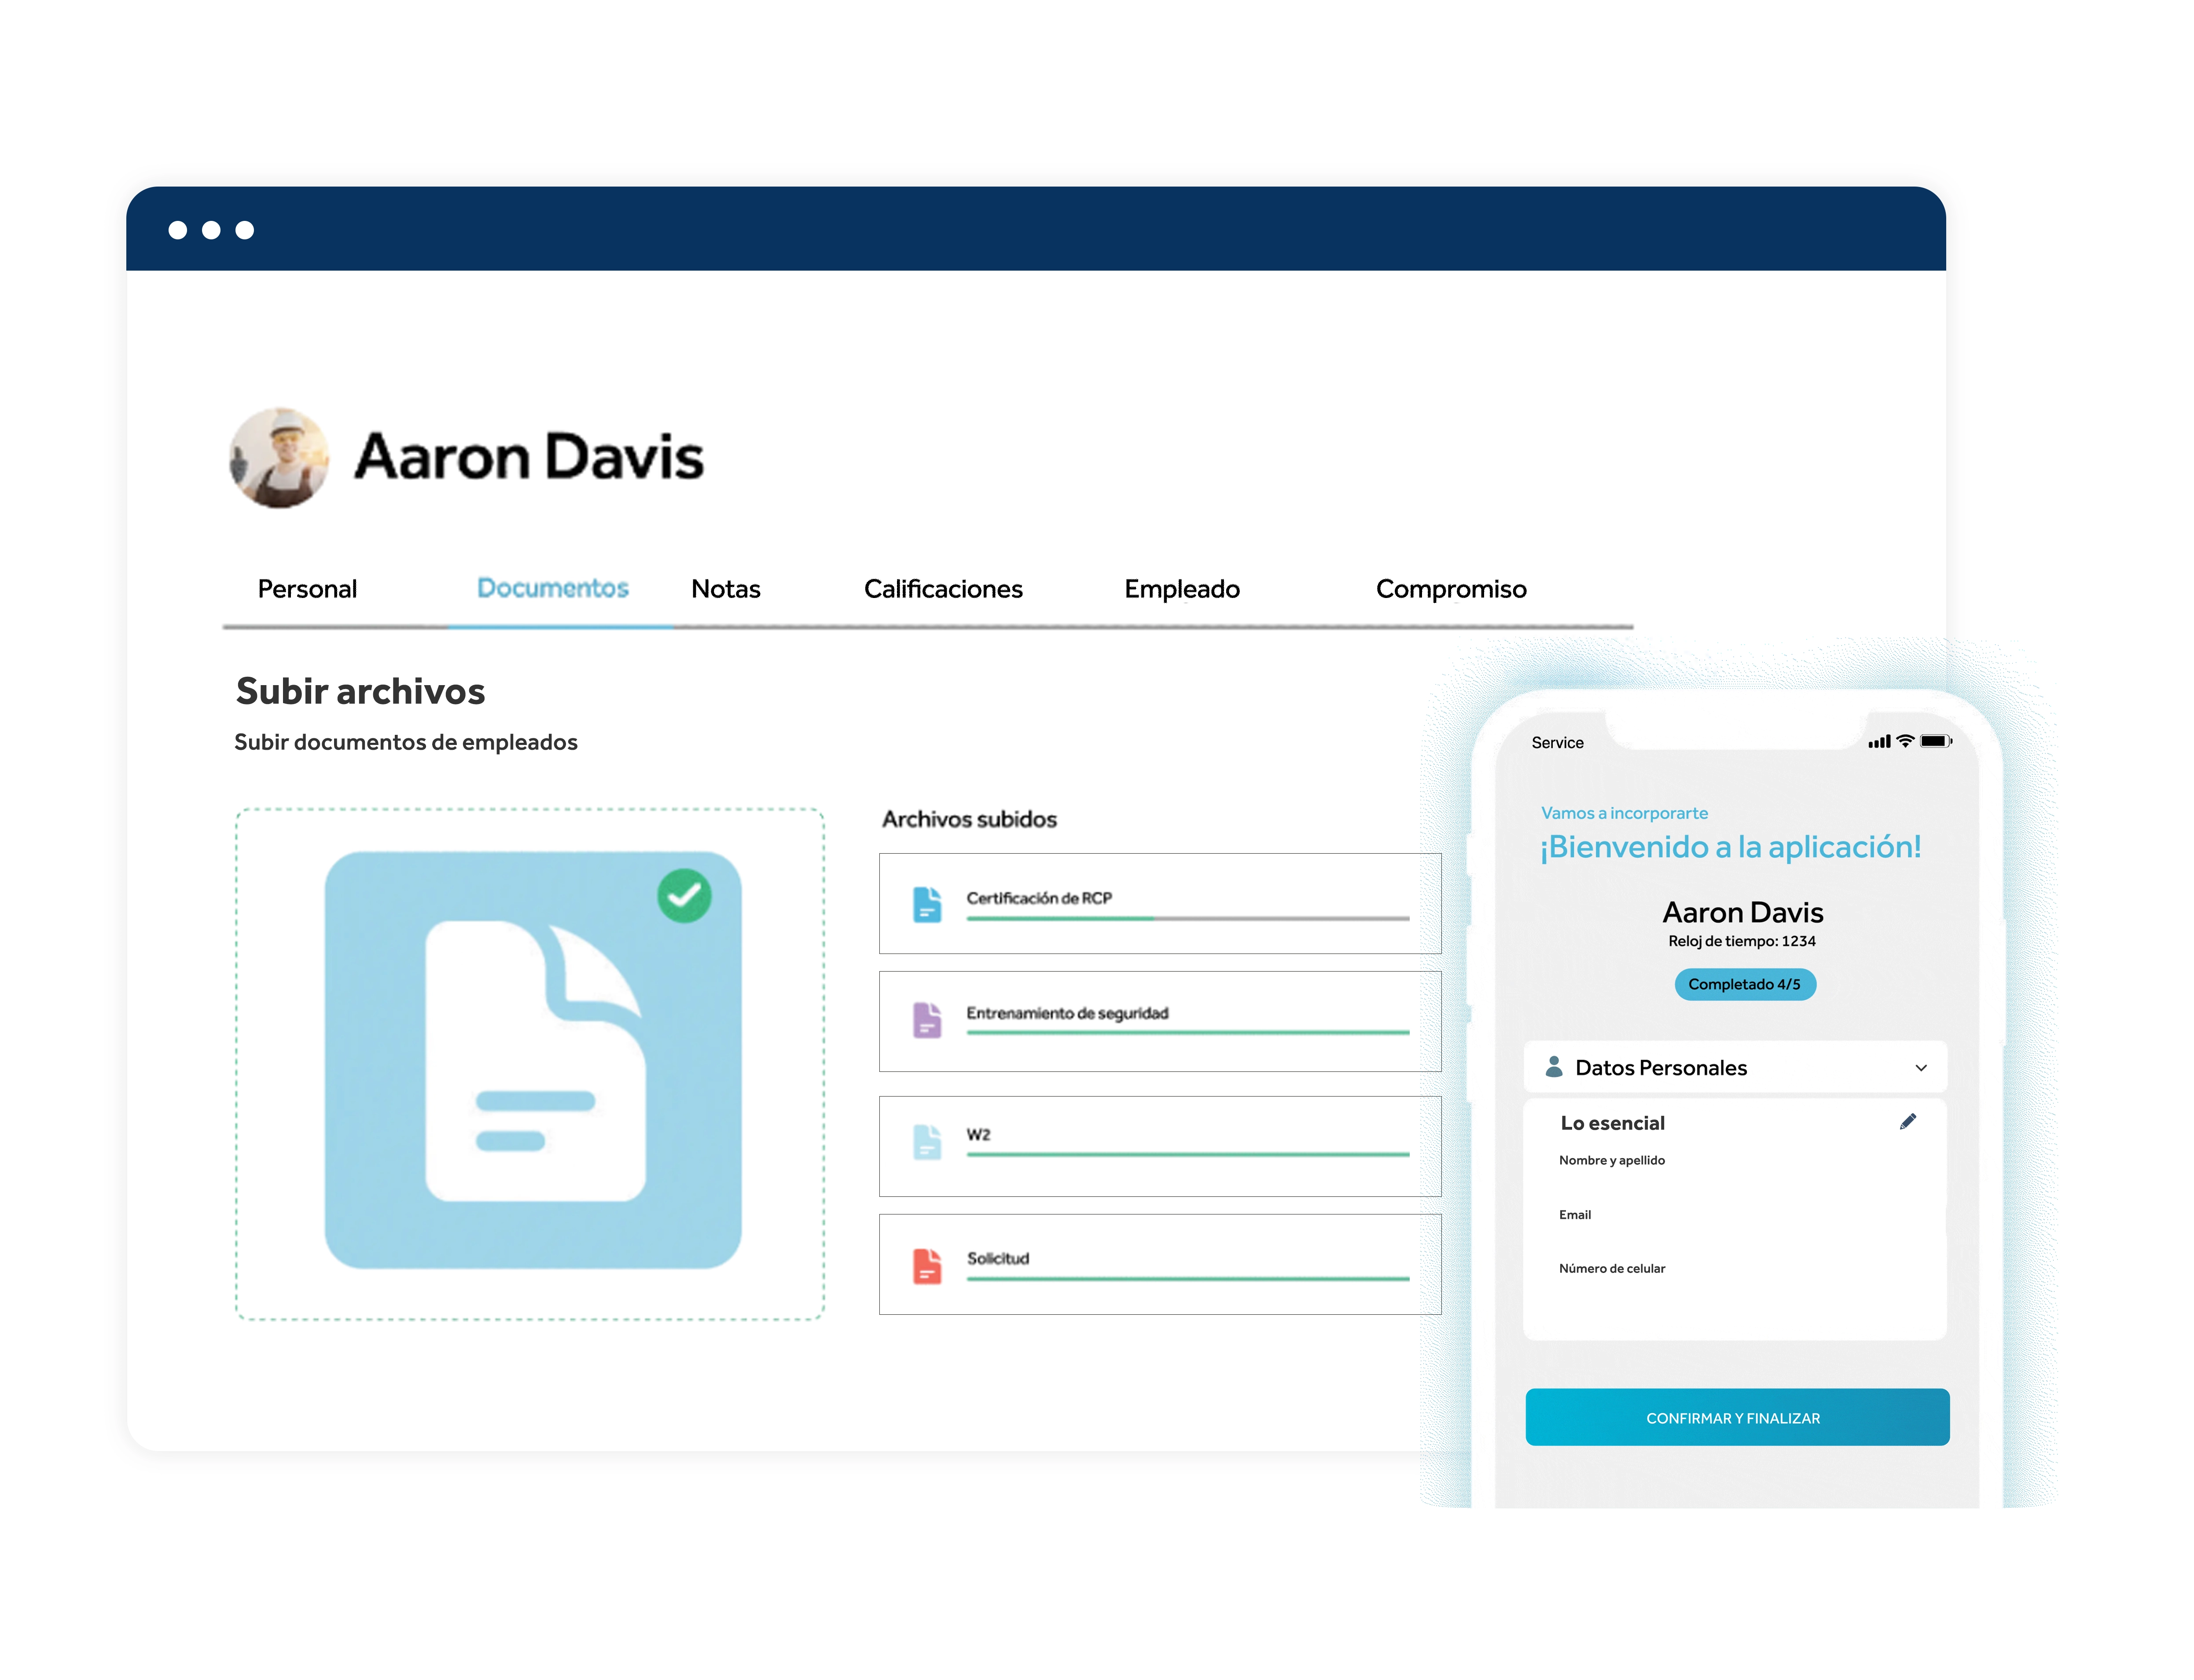
Task: Click the W2 upload progress bar
Action: tap(1187, 1154)
